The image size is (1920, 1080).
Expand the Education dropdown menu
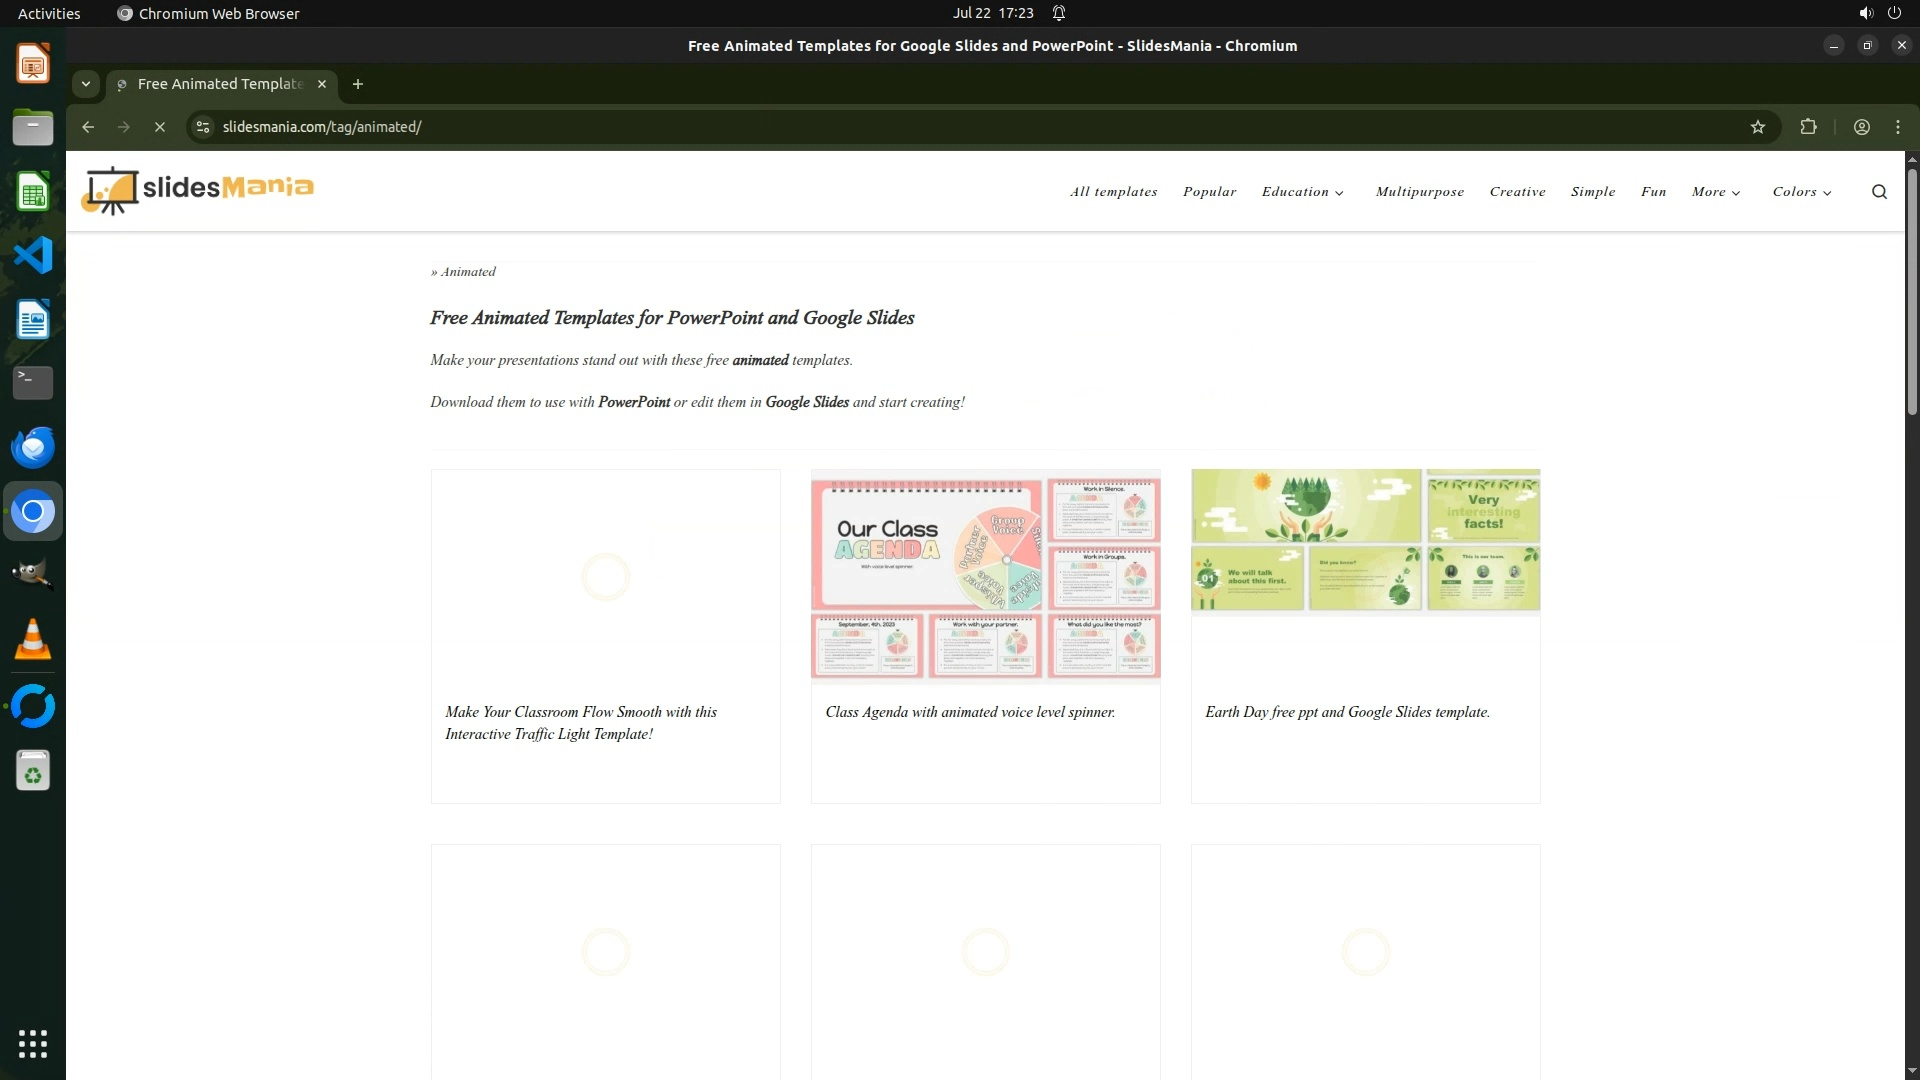click(1302, 192)
